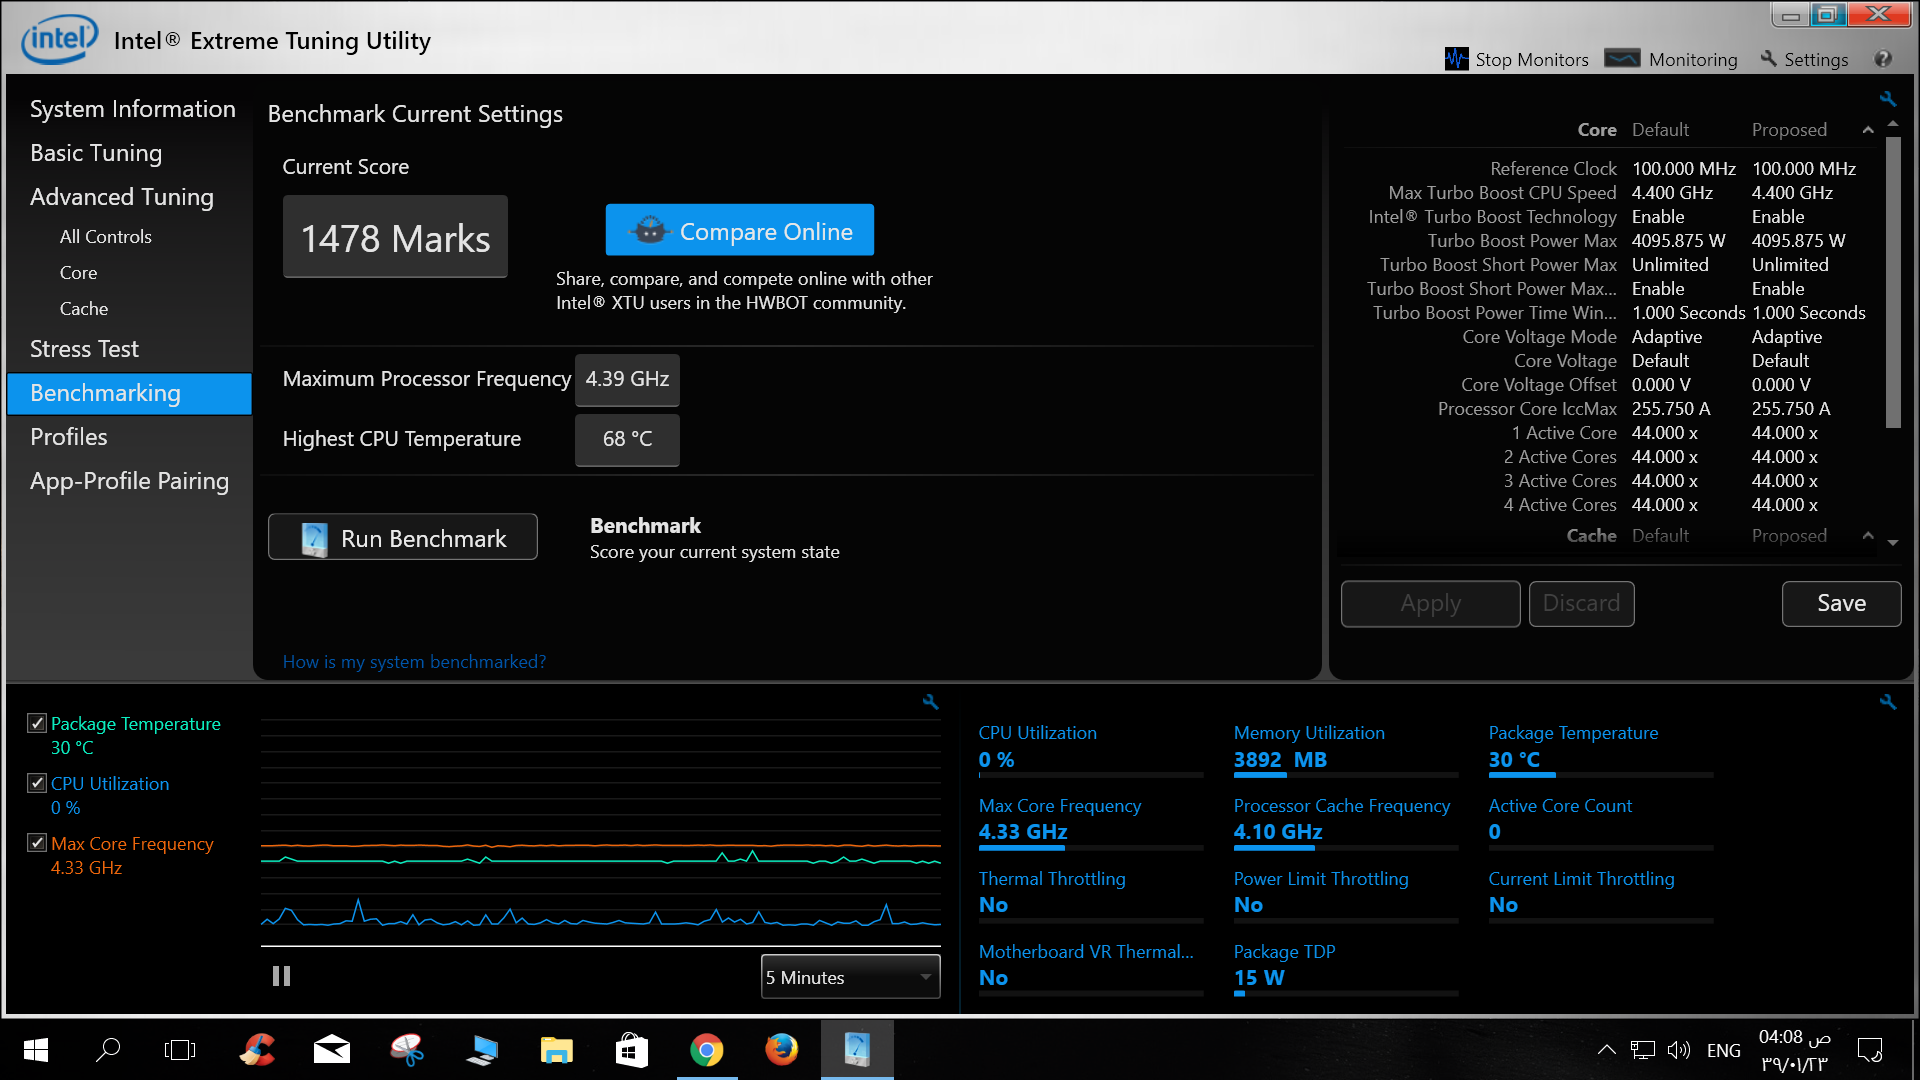Launch Chrome from taskbar
The height and width of the screenshot is (1080, 1920).
(706, 1050)
